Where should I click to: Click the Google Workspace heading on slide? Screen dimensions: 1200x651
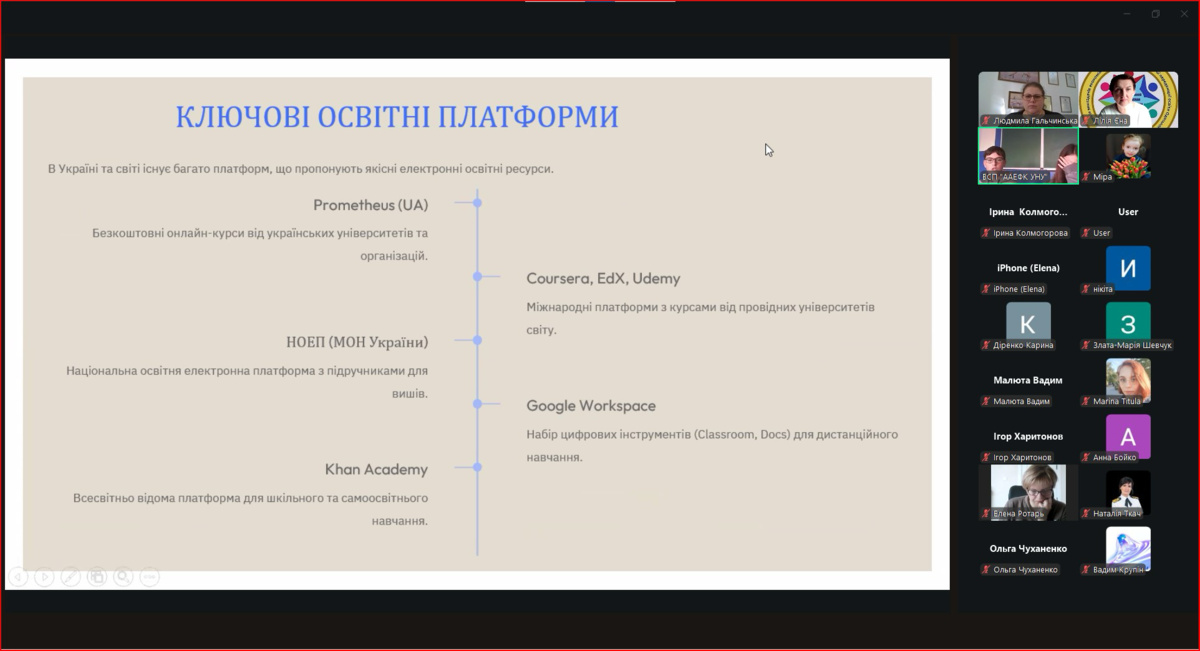point(591,406)
